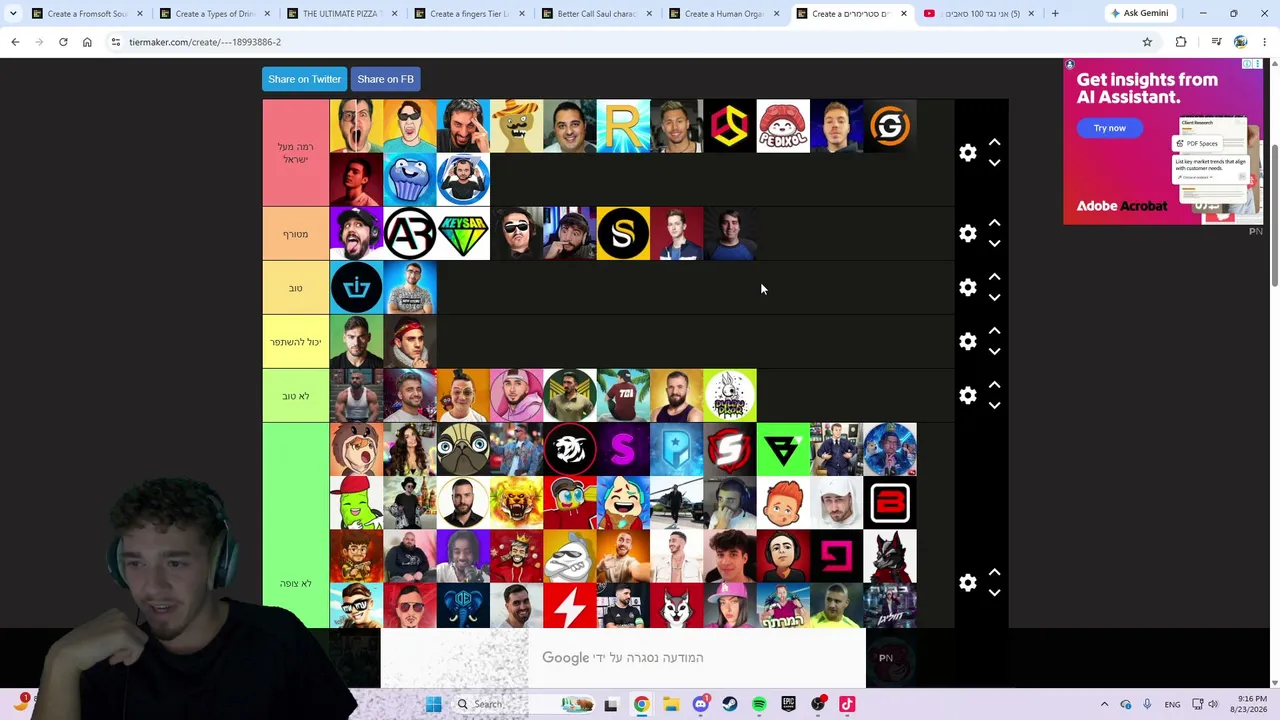Select the purple S logo thumbnail

623,449
